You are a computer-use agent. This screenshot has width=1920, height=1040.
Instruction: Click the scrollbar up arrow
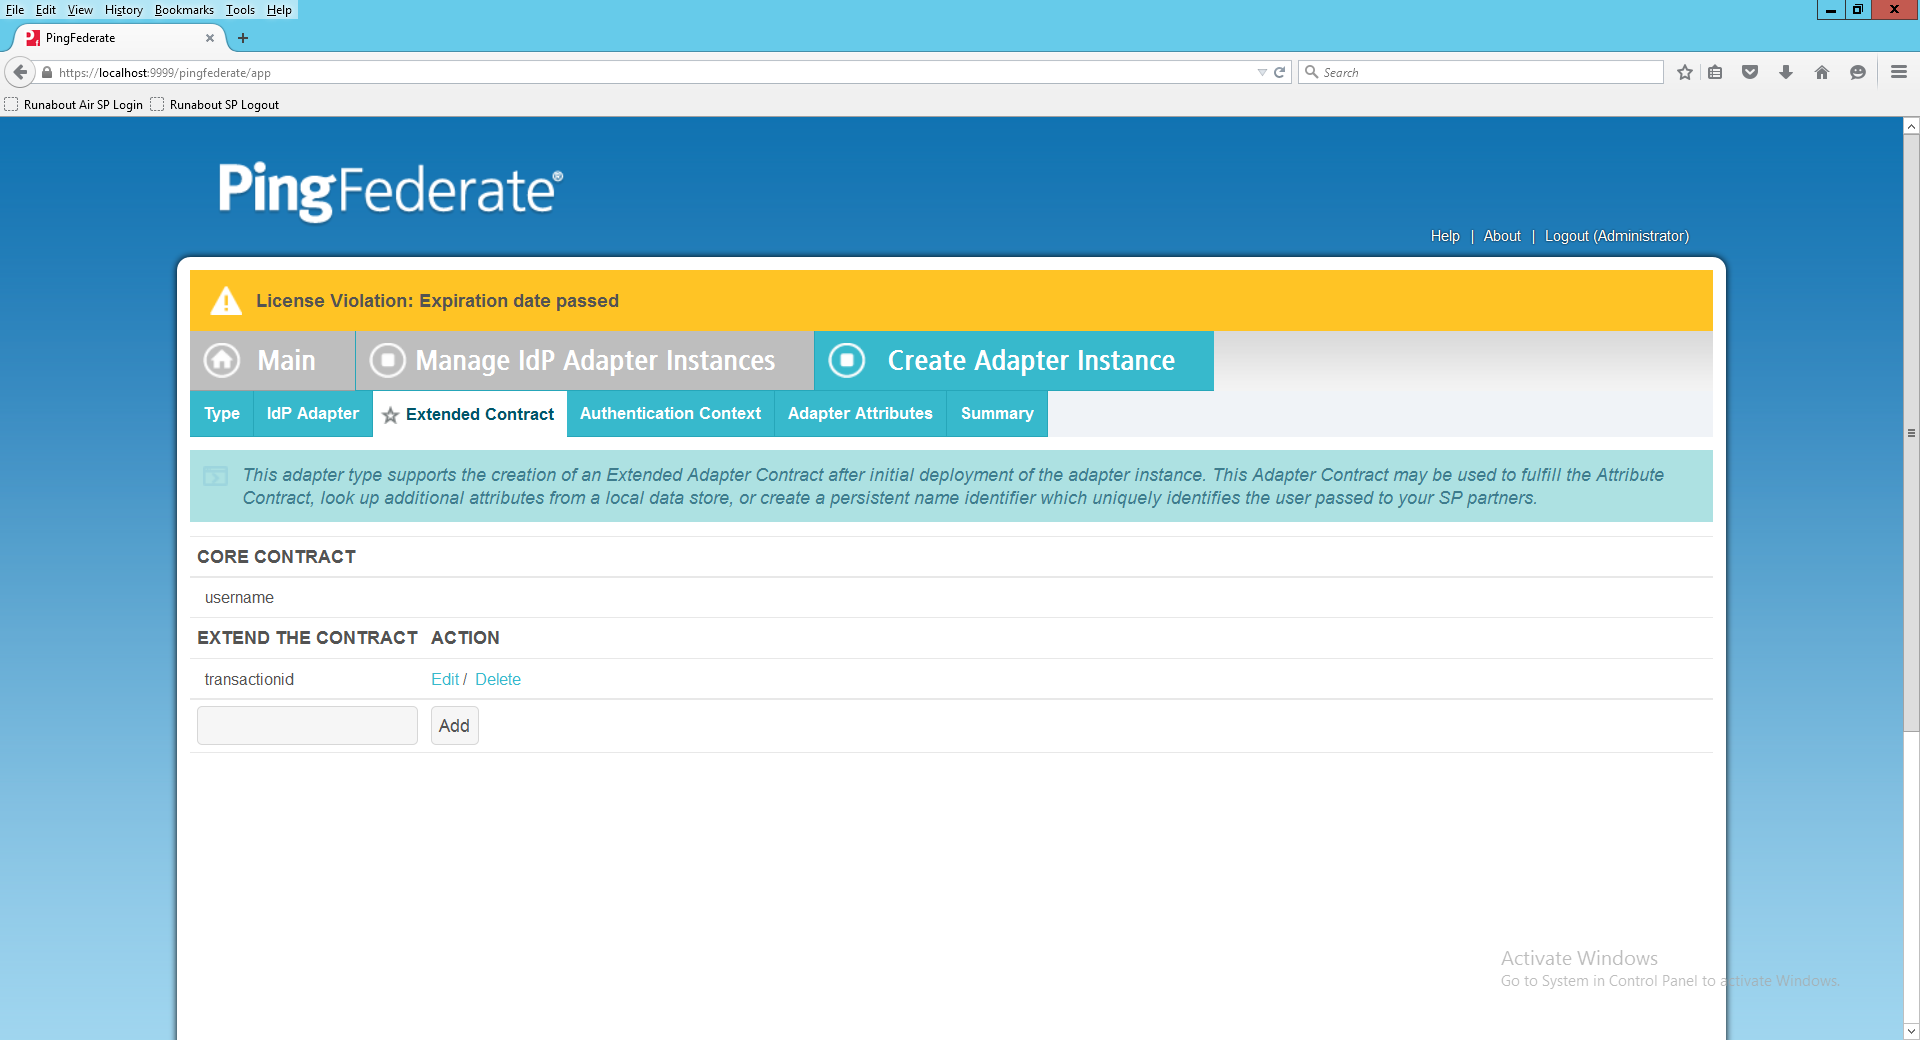coord(1911,126)
